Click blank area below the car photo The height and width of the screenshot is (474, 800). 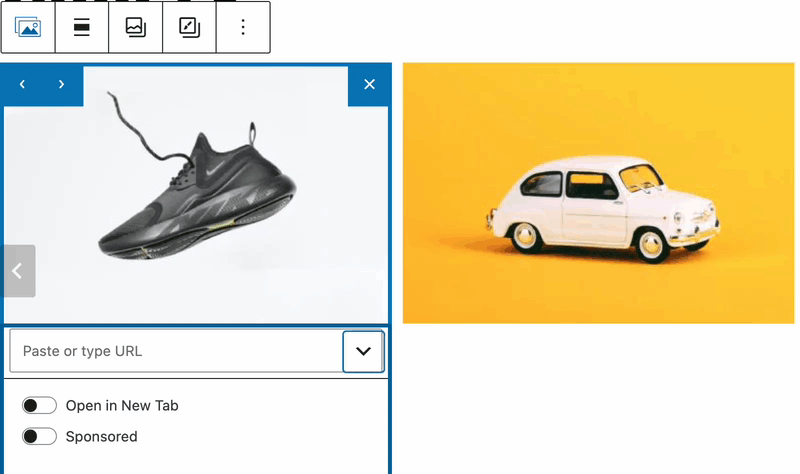[598, 400]
